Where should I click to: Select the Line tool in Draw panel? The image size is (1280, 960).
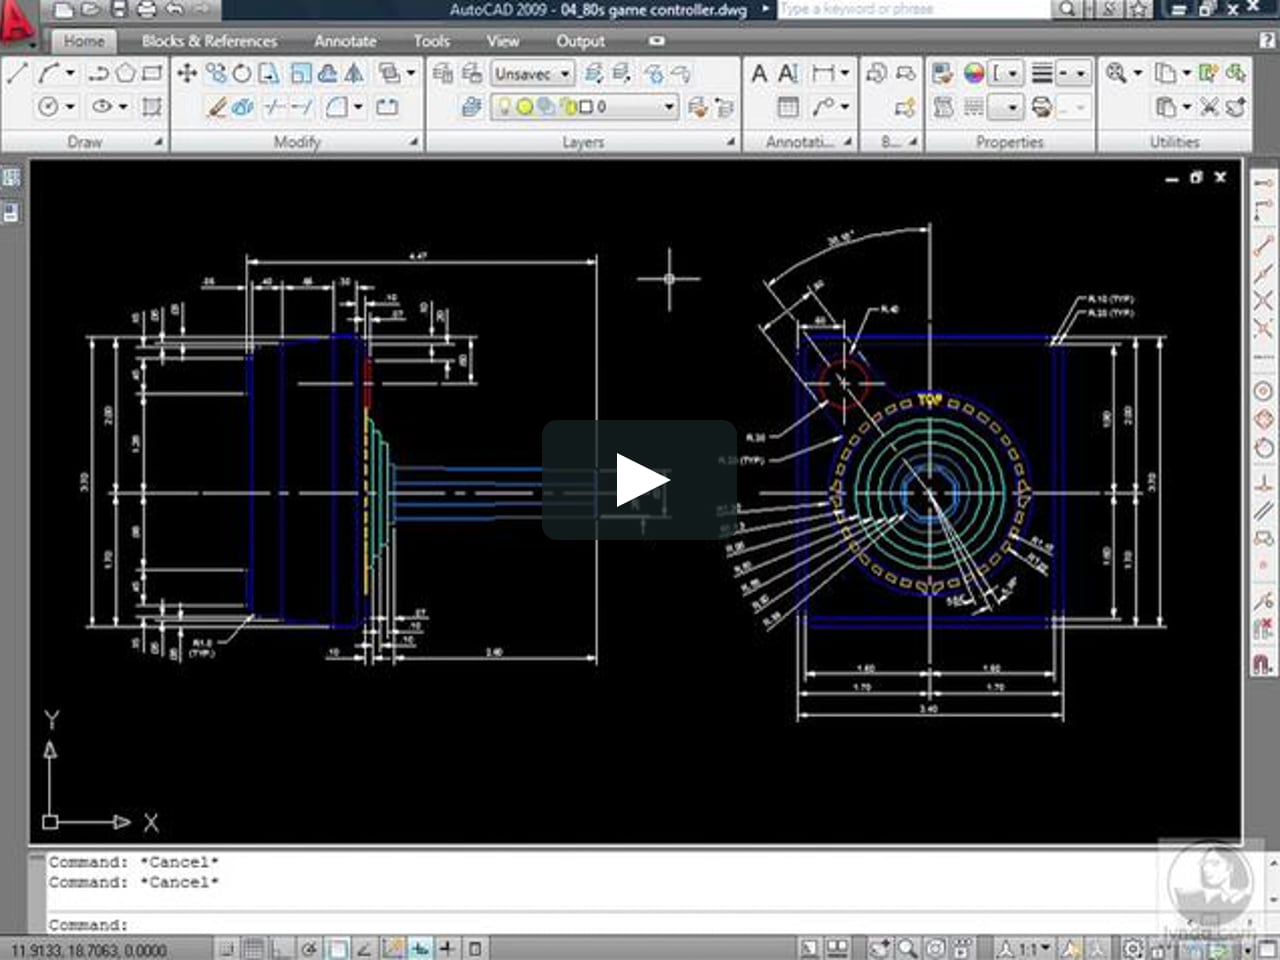17,73
